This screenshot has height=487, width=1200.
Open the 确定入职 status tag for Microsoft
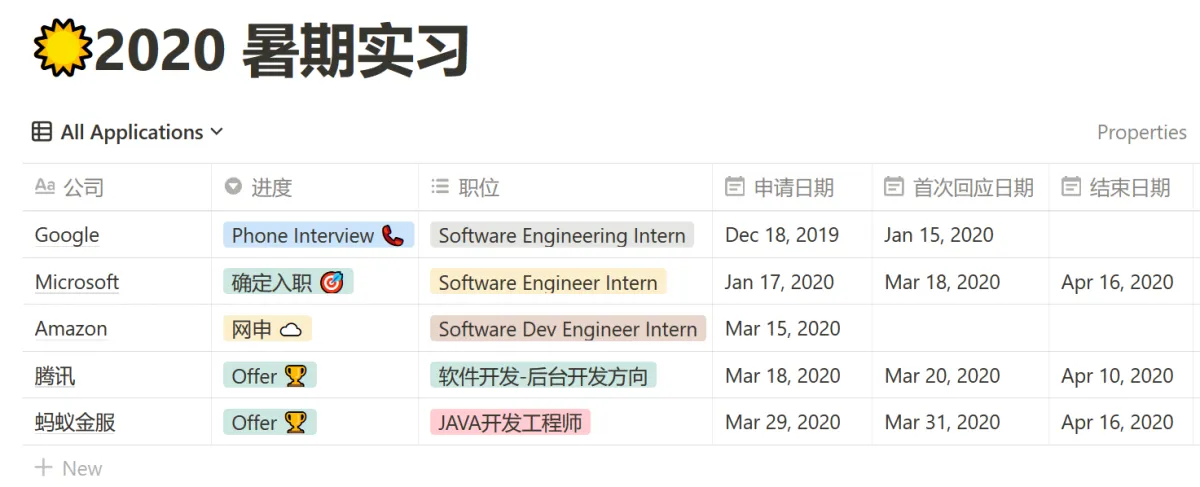coord(288,283)
